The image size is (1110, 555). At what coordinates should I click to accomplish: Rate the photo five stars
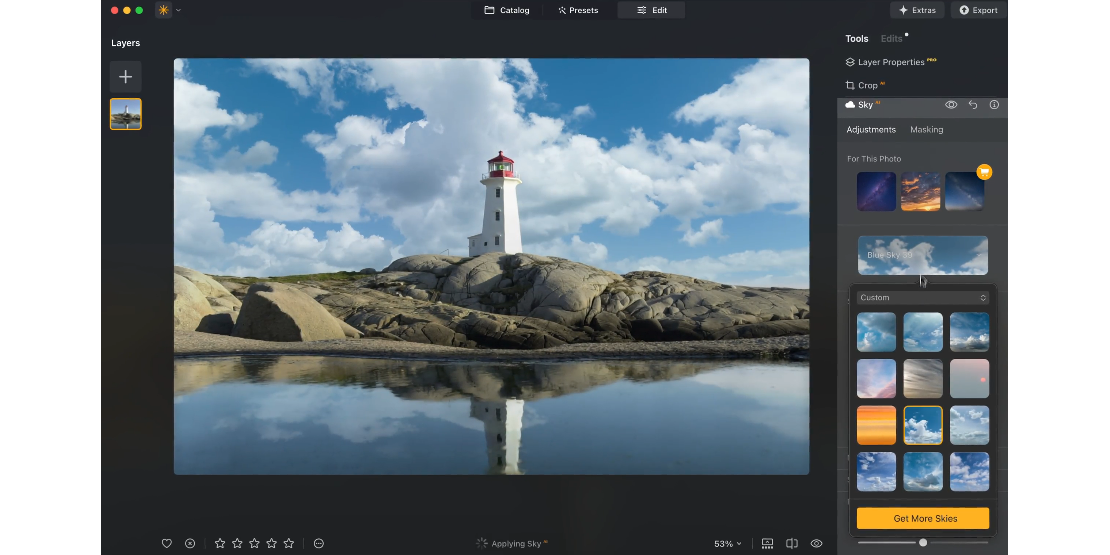click(289, 543)
